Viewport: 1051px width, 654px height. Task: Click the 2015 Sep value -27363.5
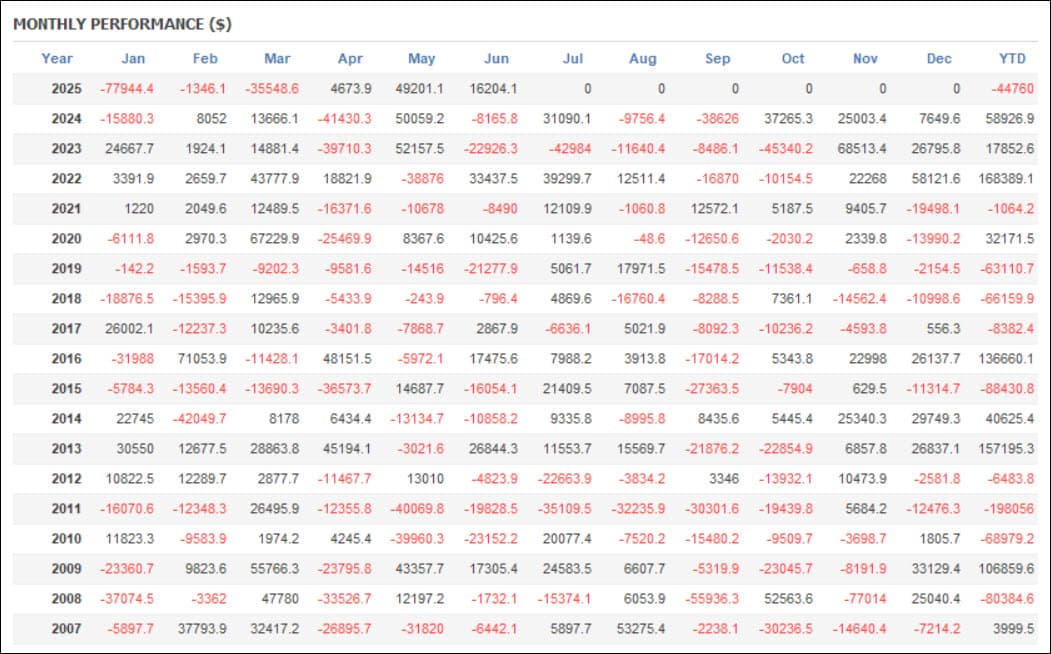pyautogui.click(x=712, y=389)
